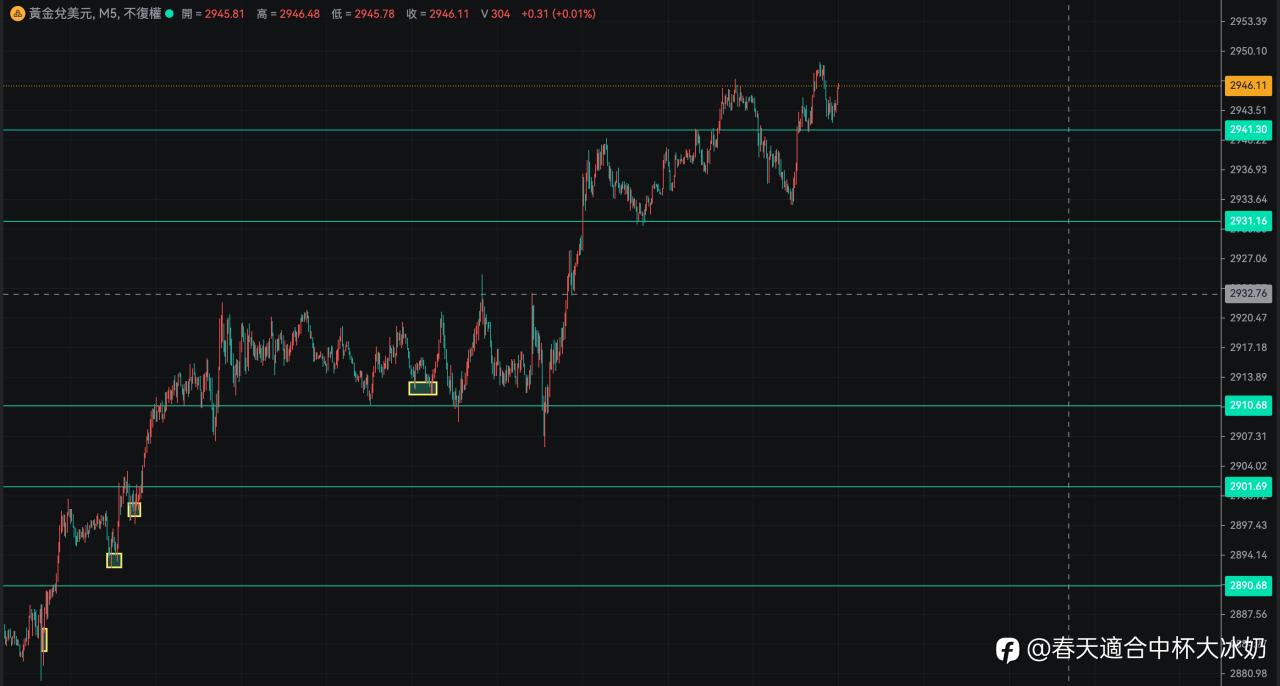Click the 2901.69 green price label

click(x=1248, y=487)
